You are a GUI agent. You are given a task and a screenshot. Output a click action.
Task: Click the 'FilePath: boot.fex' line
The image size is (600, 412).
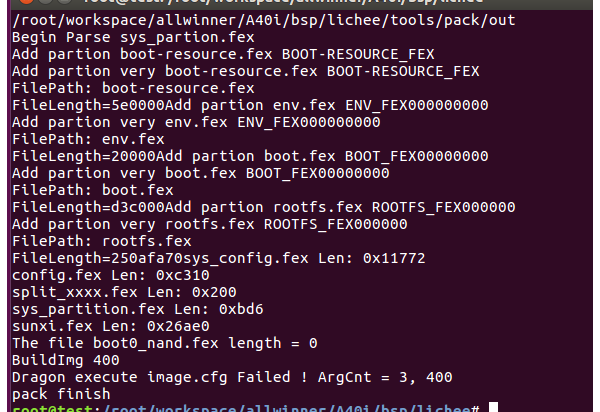click(92, 190)
